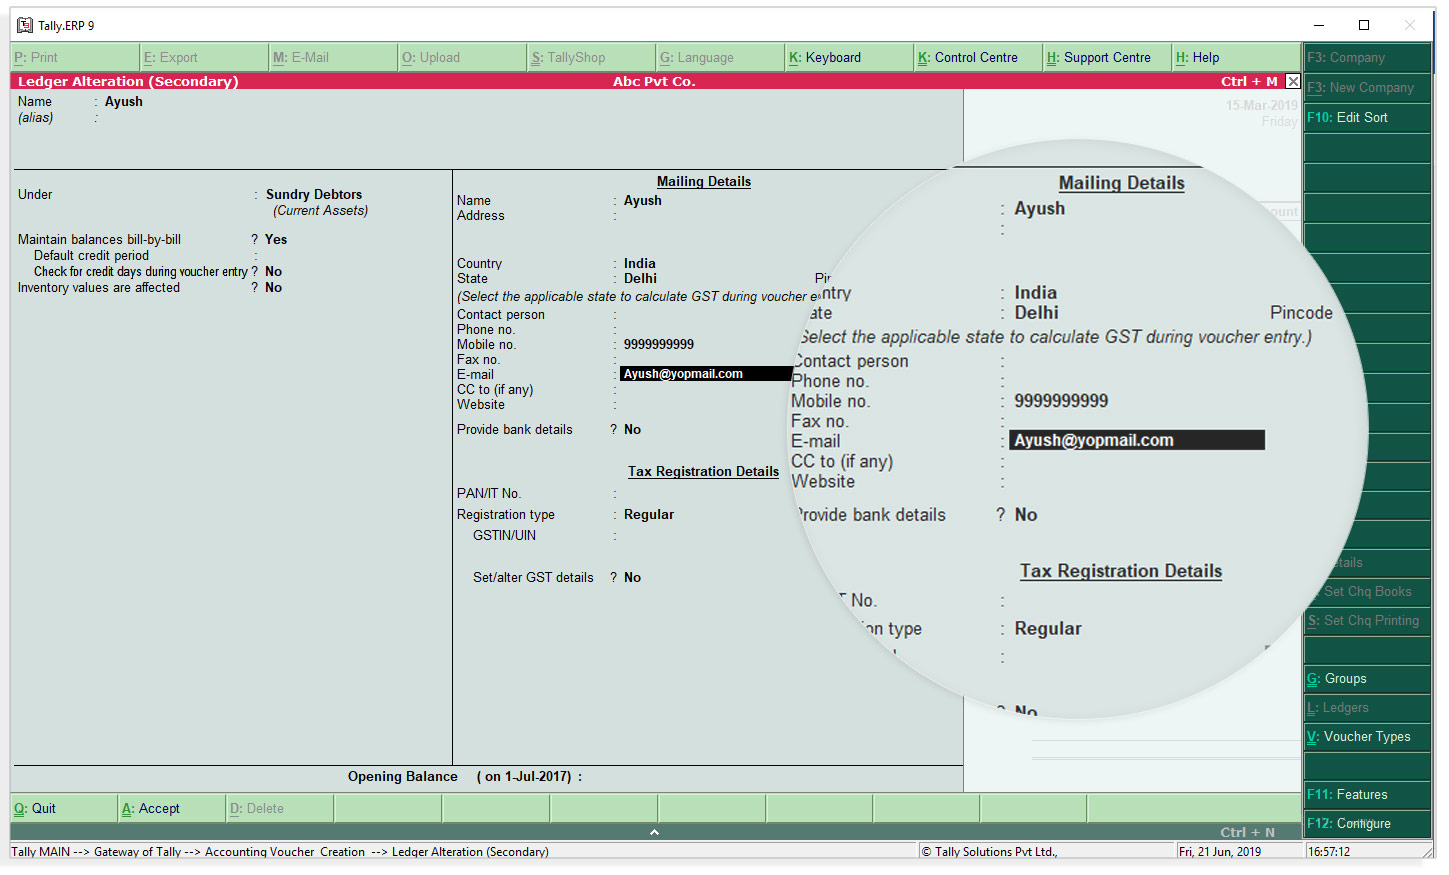
Task: Click the date Fri, 21 Jun, 2019 in status bar
Action: coord(1220,852)
